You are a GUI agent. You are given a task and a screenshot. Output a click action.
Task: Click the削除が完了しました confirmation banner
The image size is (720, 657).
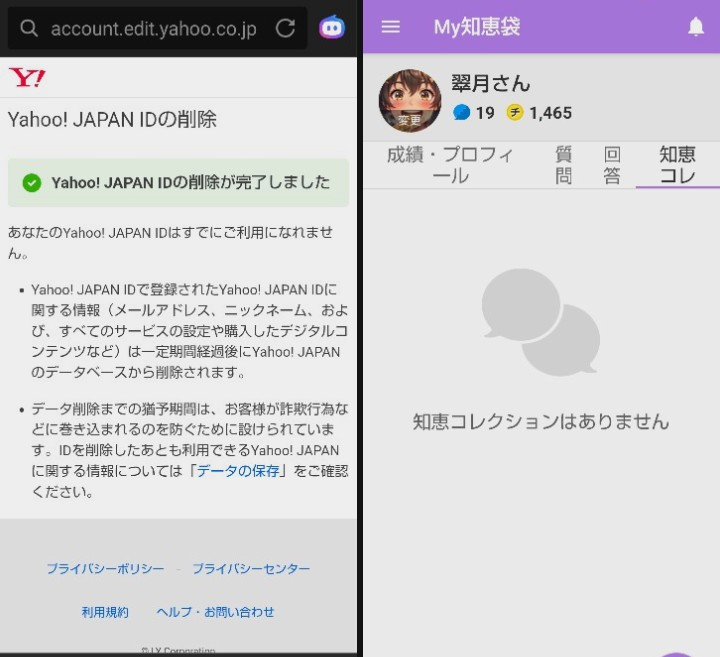pyautogui.click(x=178, y=183)
